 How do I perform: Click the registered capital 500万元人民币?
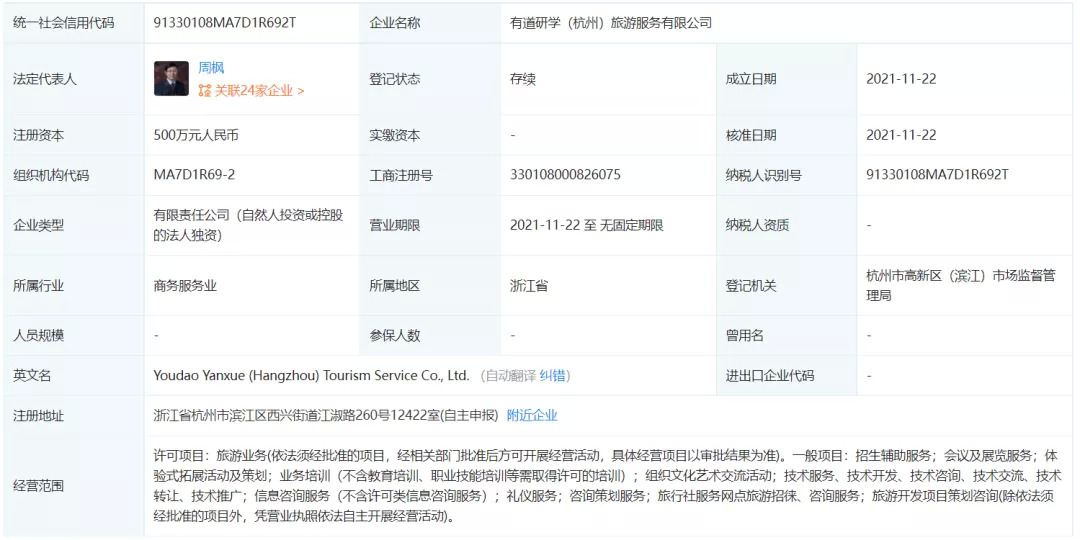(196, 135)
